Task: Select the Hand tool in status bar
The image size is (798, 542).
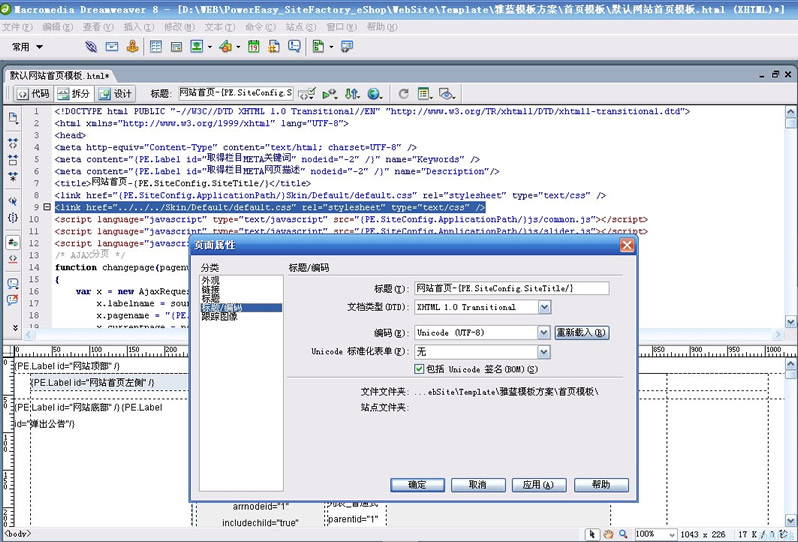Action: click(x=608, y=534)
